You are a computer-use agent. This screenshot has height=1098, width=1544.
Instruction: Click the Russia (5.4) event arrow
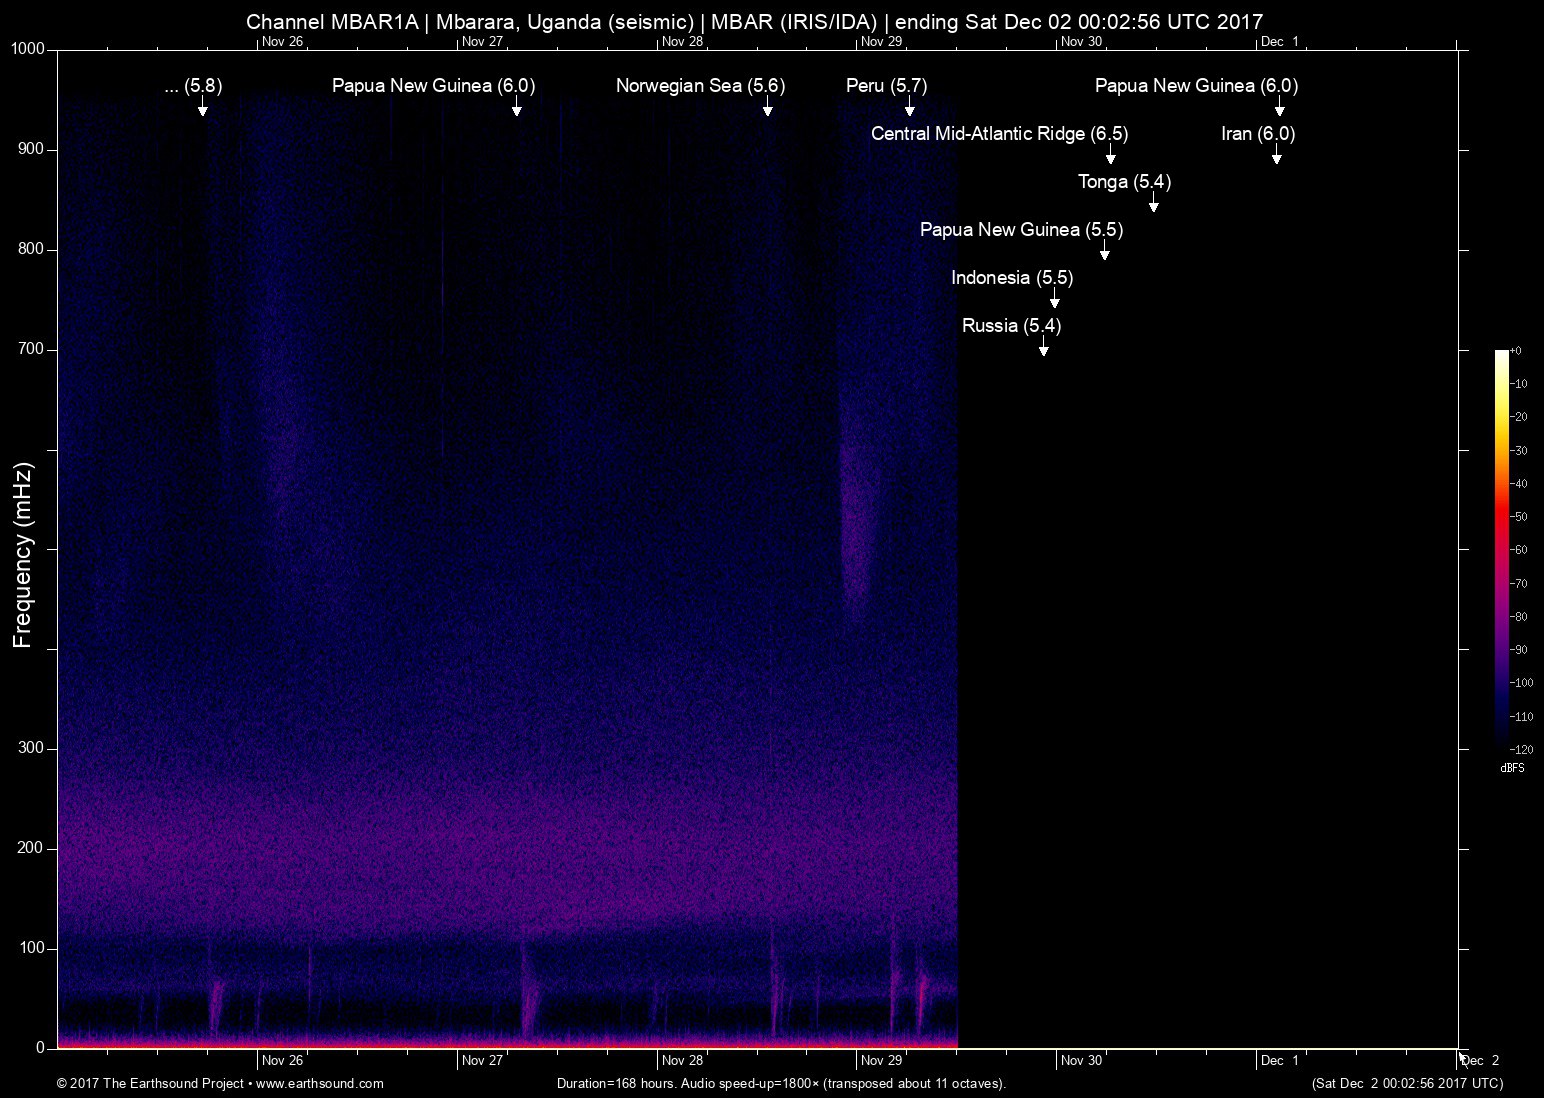[1043, 350]
